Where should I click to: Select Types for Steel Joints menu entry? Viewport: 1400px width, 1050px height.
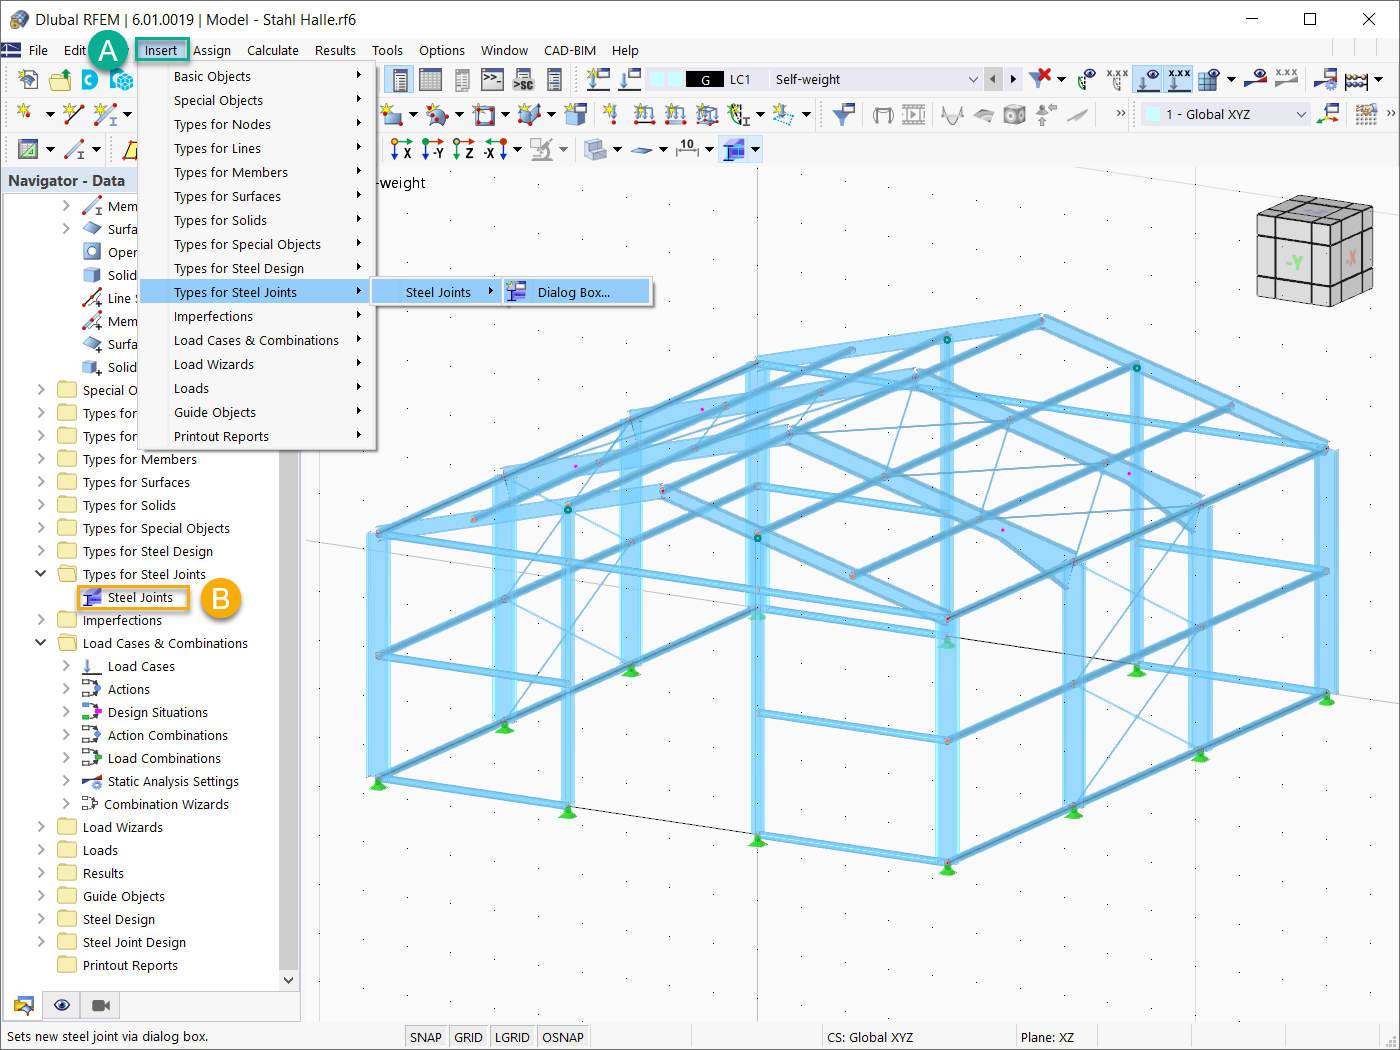click(256, 292)
